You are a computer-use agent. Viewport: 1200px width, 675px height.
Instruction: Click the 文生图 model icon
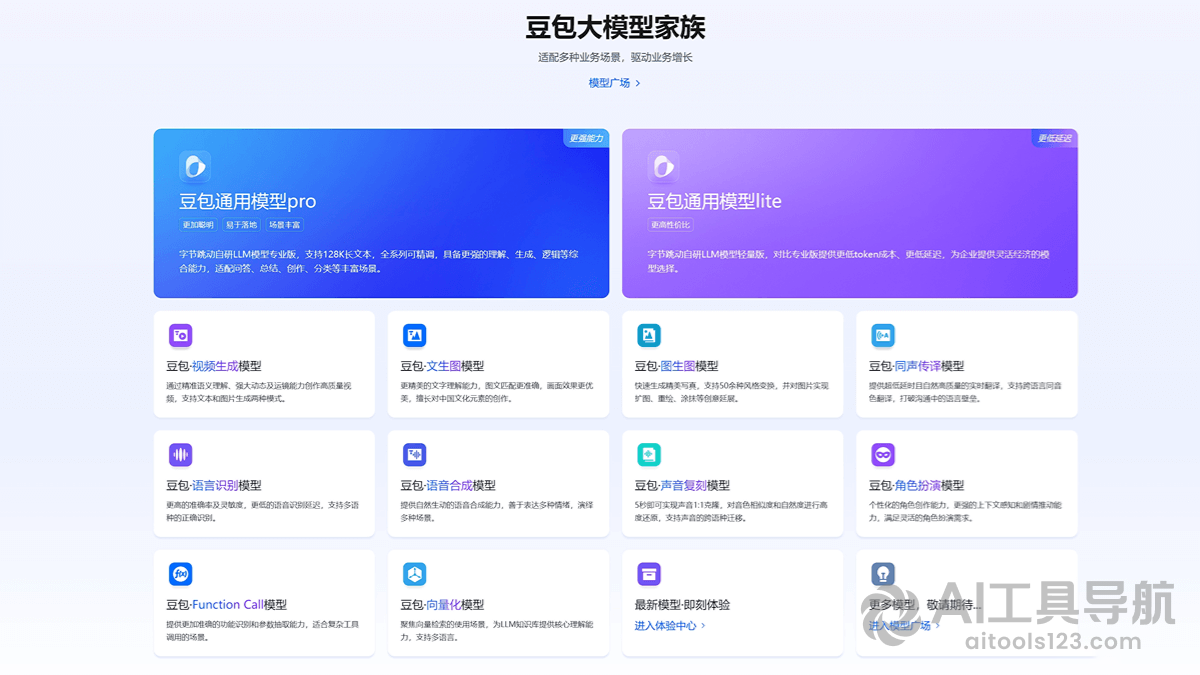coord(415,335)
